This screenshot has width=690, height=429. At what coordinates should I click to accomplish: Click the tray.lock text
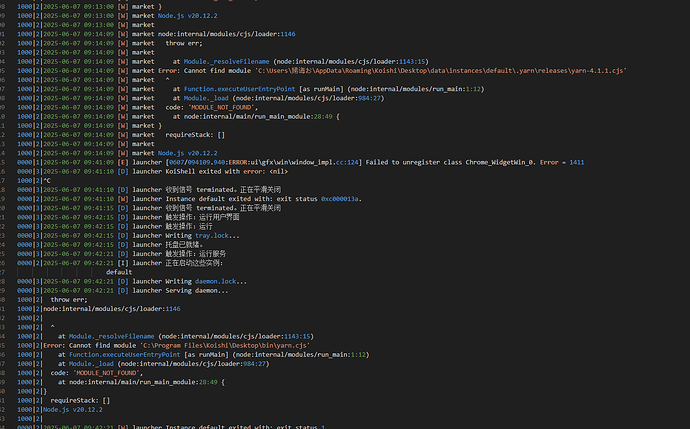coord(212,235)
